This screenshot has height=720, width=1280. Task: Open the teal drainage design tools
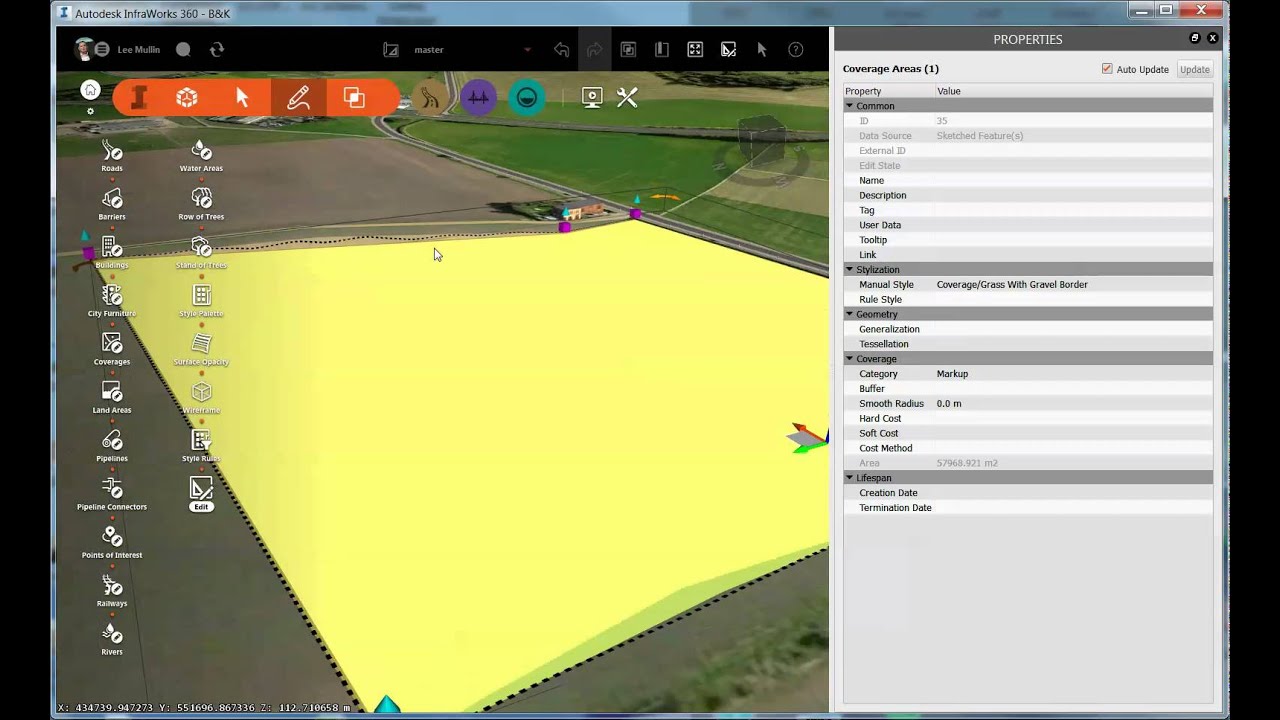tap(527, 97)
